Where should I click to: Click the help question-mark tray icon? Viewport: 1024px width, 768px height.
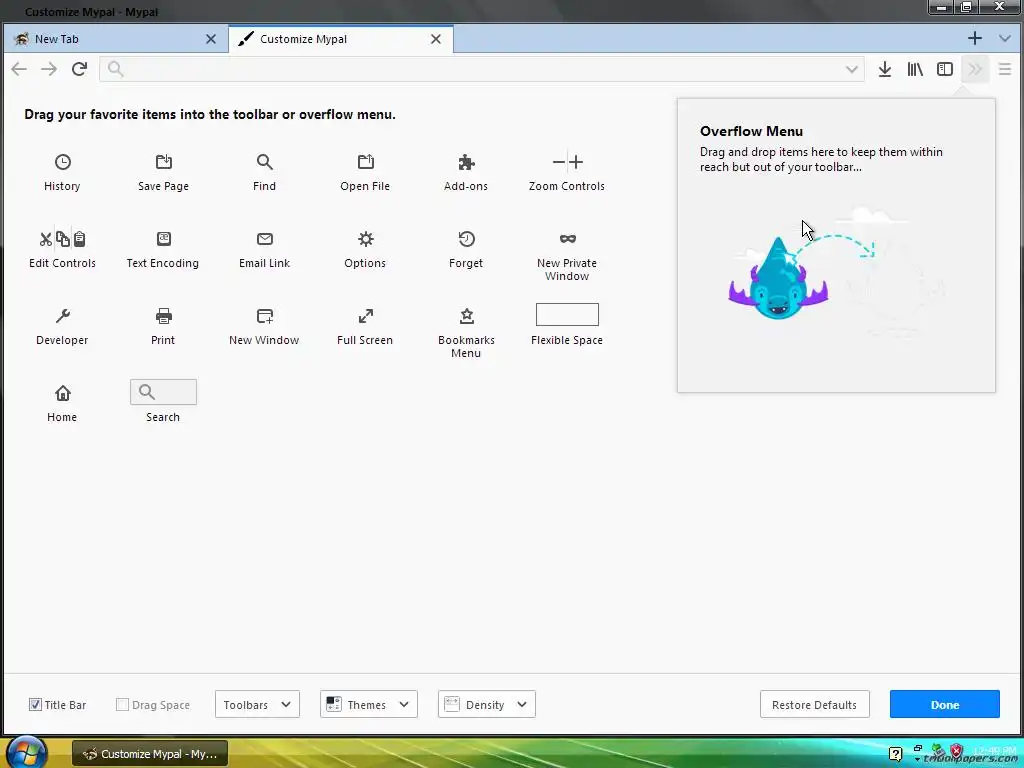point(895,754)
